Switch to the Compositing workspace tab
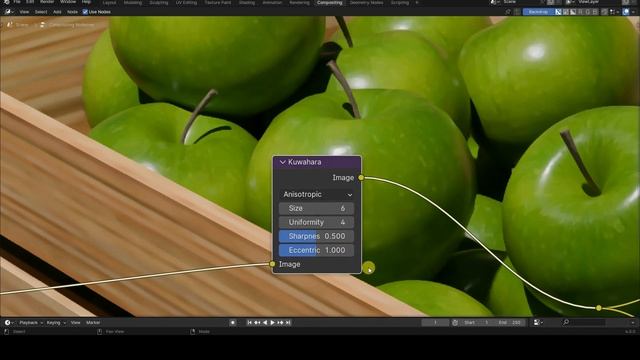Viewport: 640px width, 360px height. (x=329, y=2)
